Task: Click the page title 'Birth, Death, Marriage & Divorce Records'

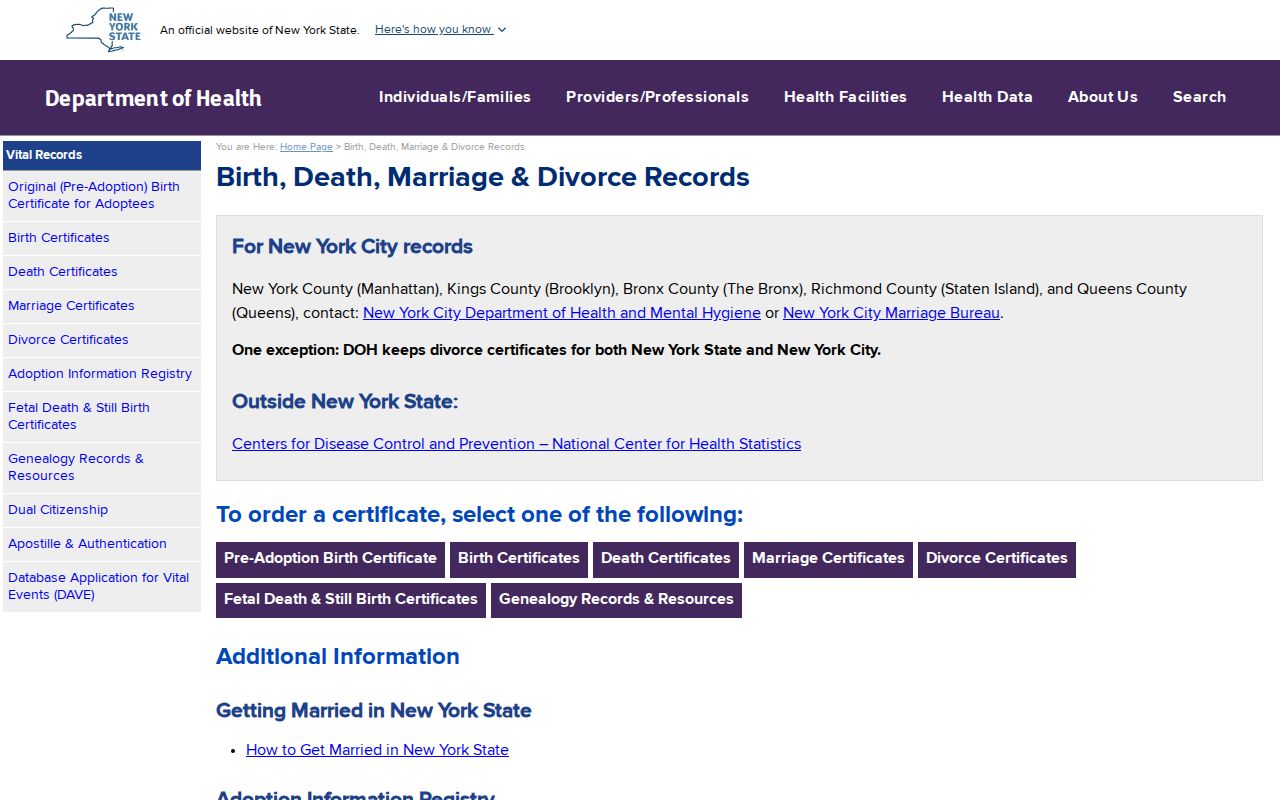Action: coord(483,177)
